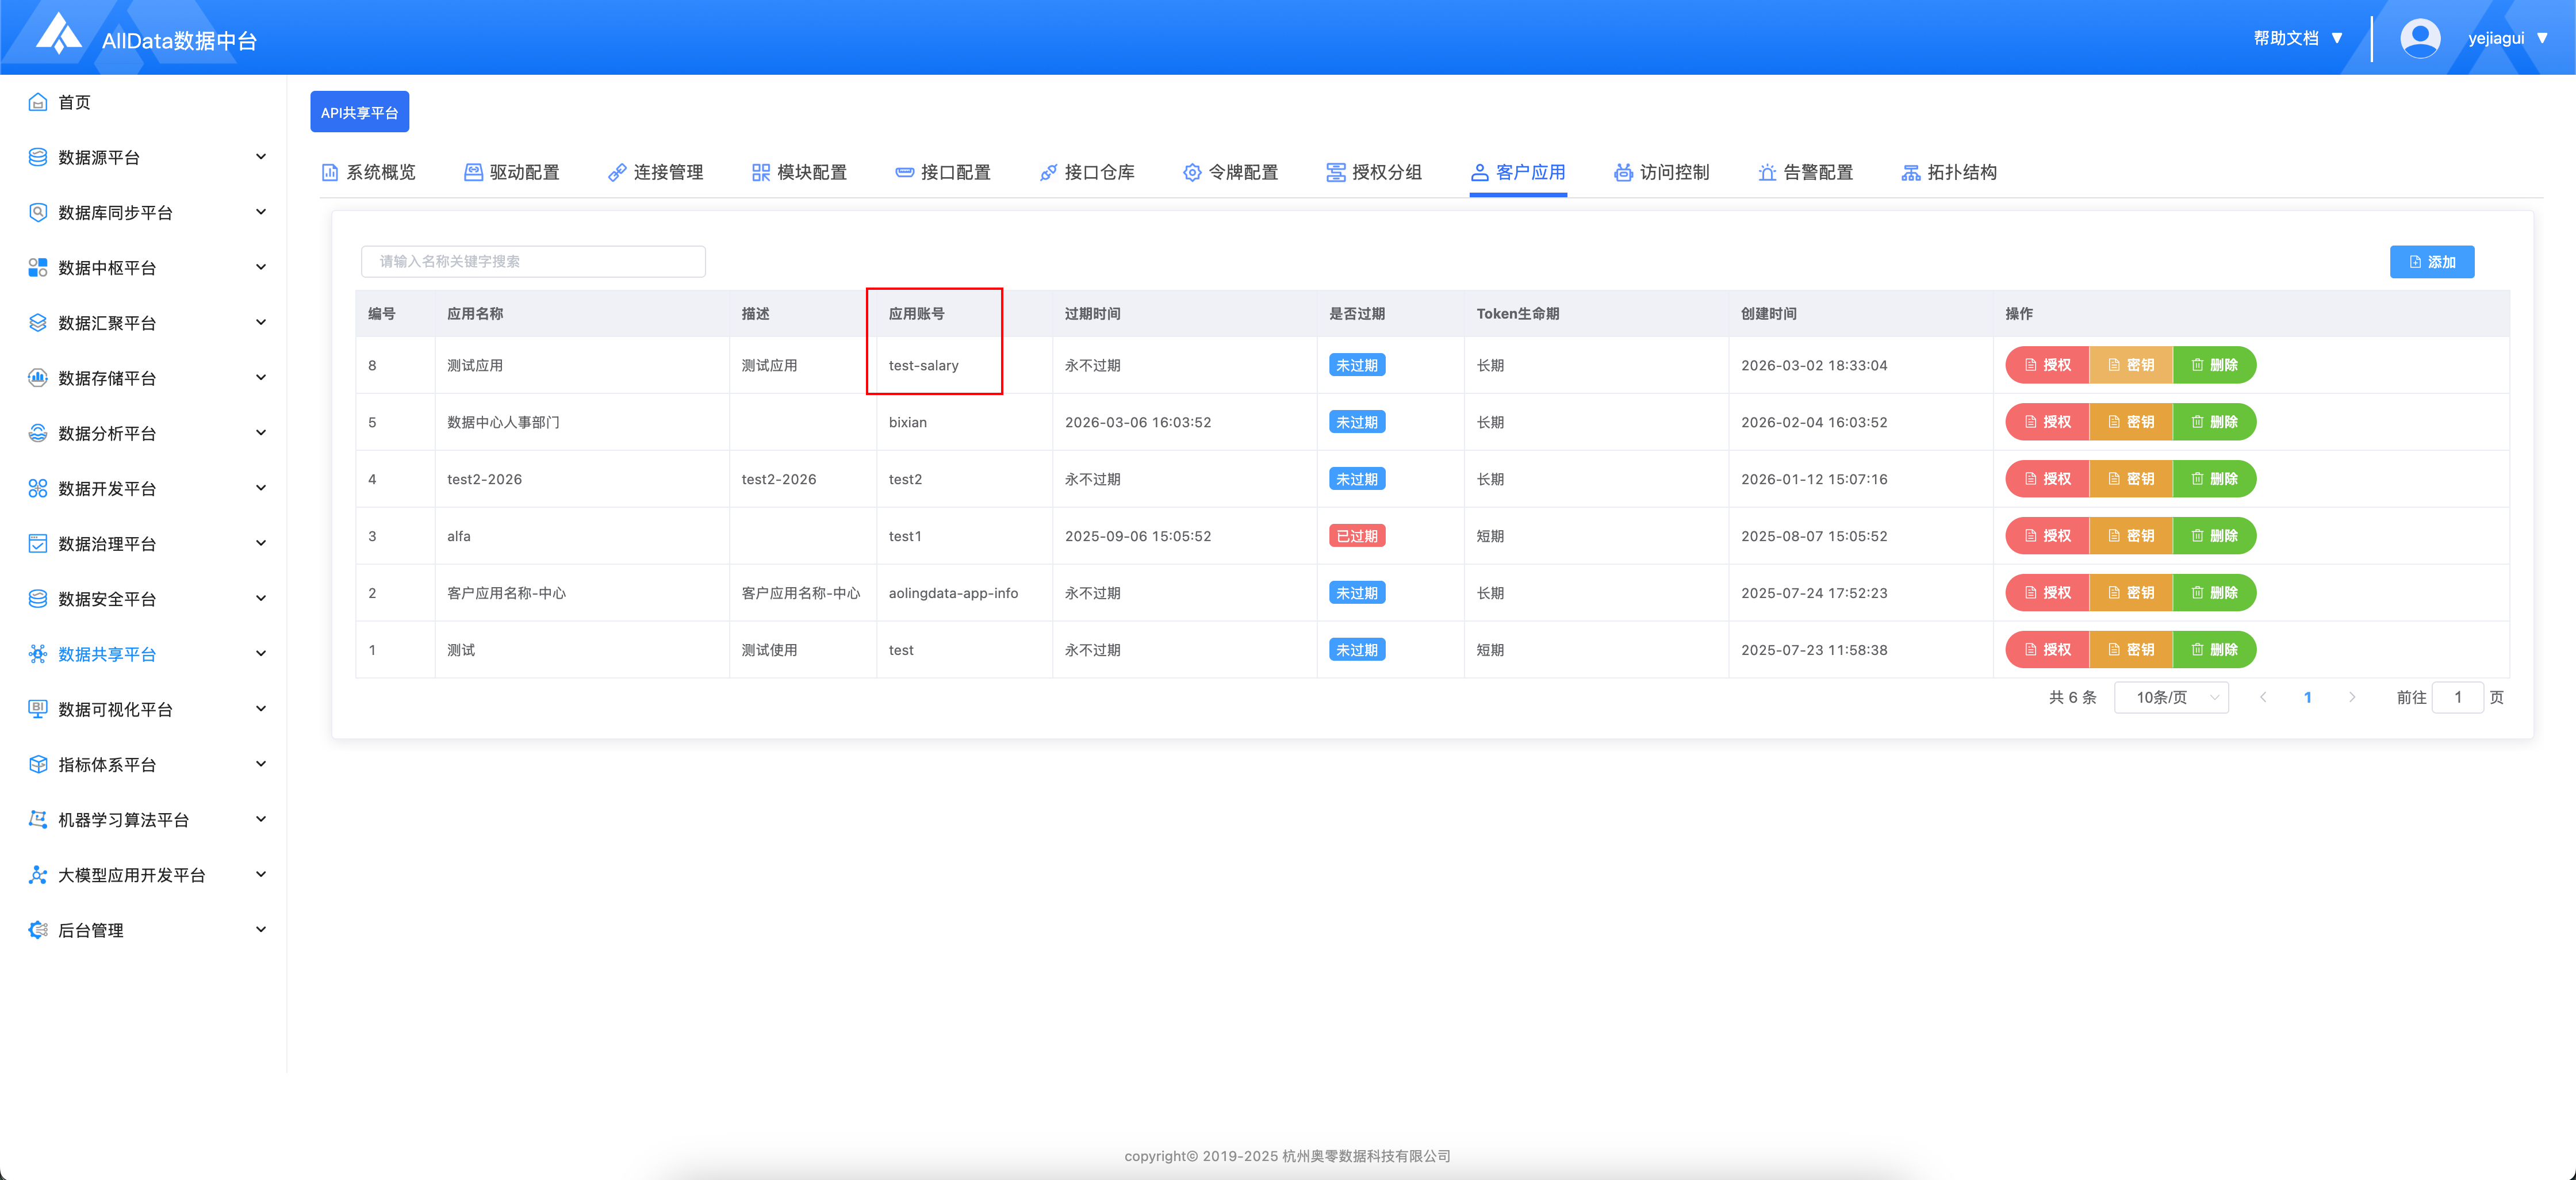Image resolution: width=2576 pixels, height=1180 pixels.
Task: Click the 添加 button
Action: 2431,262
